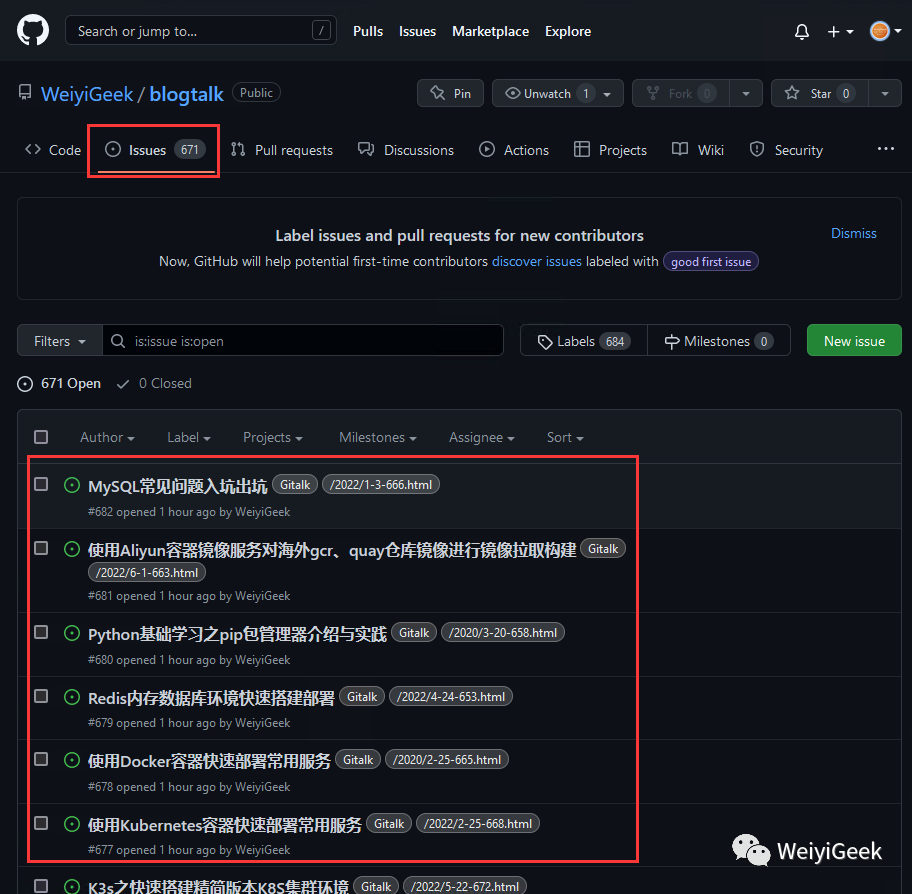This screenshot has width=912, height=894.
Task: Expand the Star lists dropdown arrow
Action: click(885, 93)
